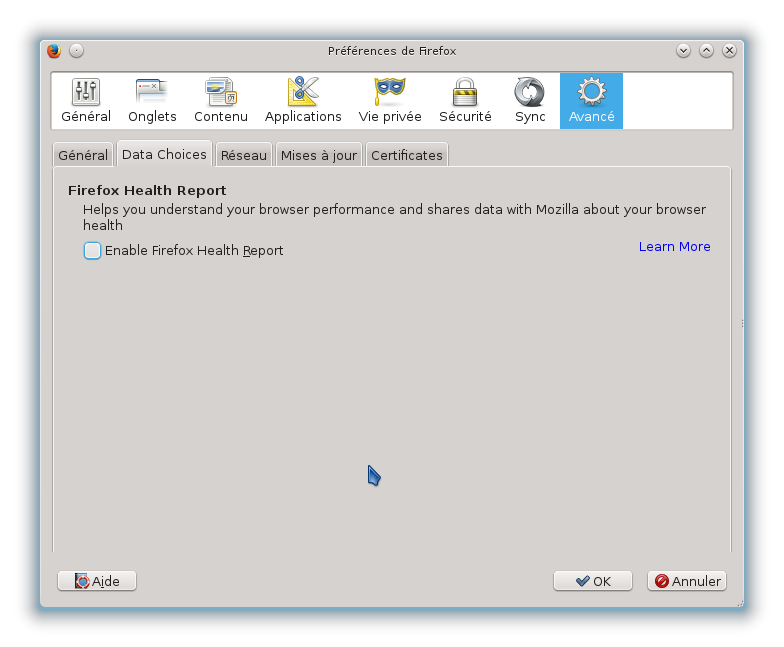
Task: Follow the Learn More link
Action: tap(674, 246)
